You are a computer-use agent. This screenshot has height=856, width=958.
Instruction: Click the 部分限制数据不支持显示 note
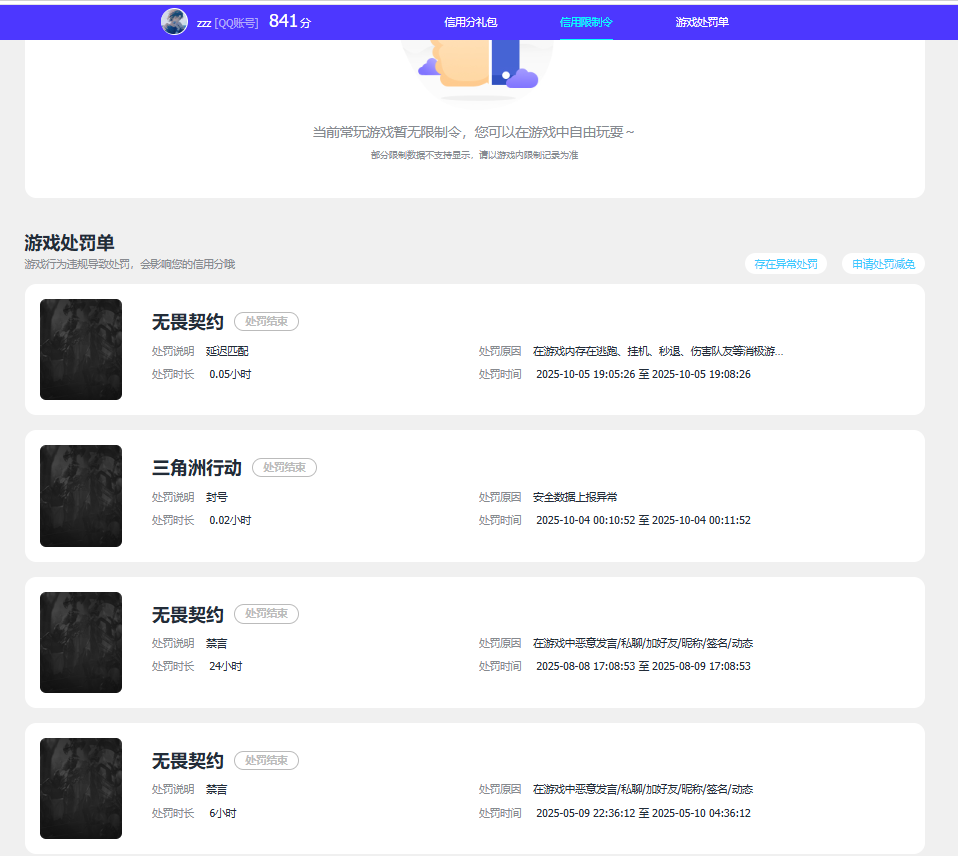(x=474, y=155)
